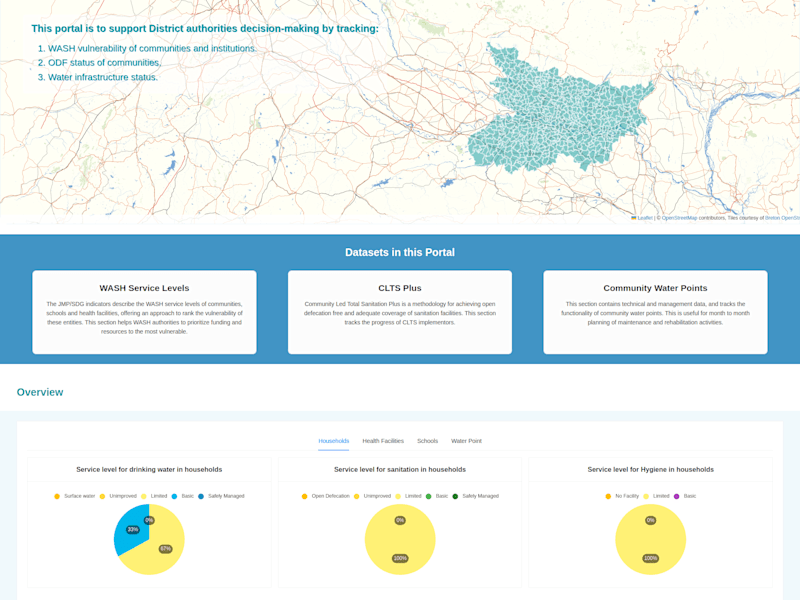Click the purple Basic hygiene legend dot
This screenshot has width=800, height=600.
pos(677,496)
